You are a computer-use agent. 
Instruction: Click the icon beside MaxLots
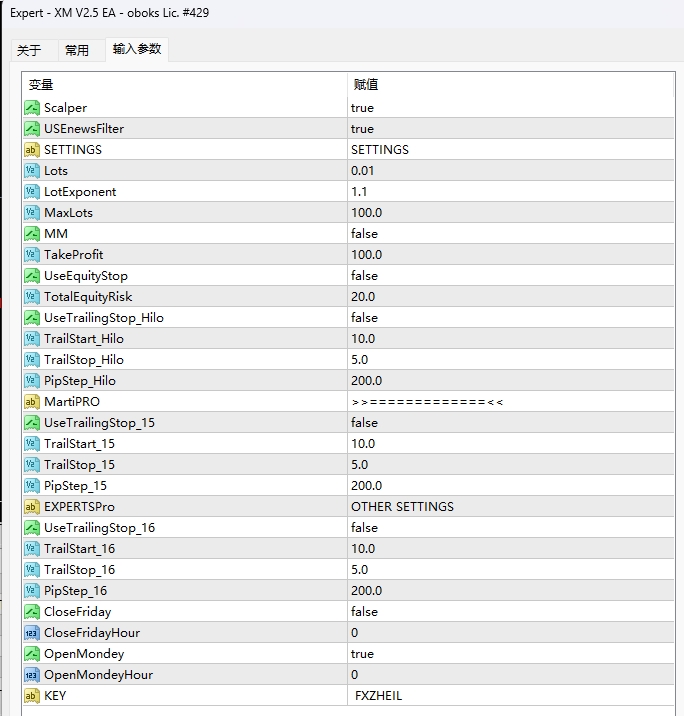32,213
